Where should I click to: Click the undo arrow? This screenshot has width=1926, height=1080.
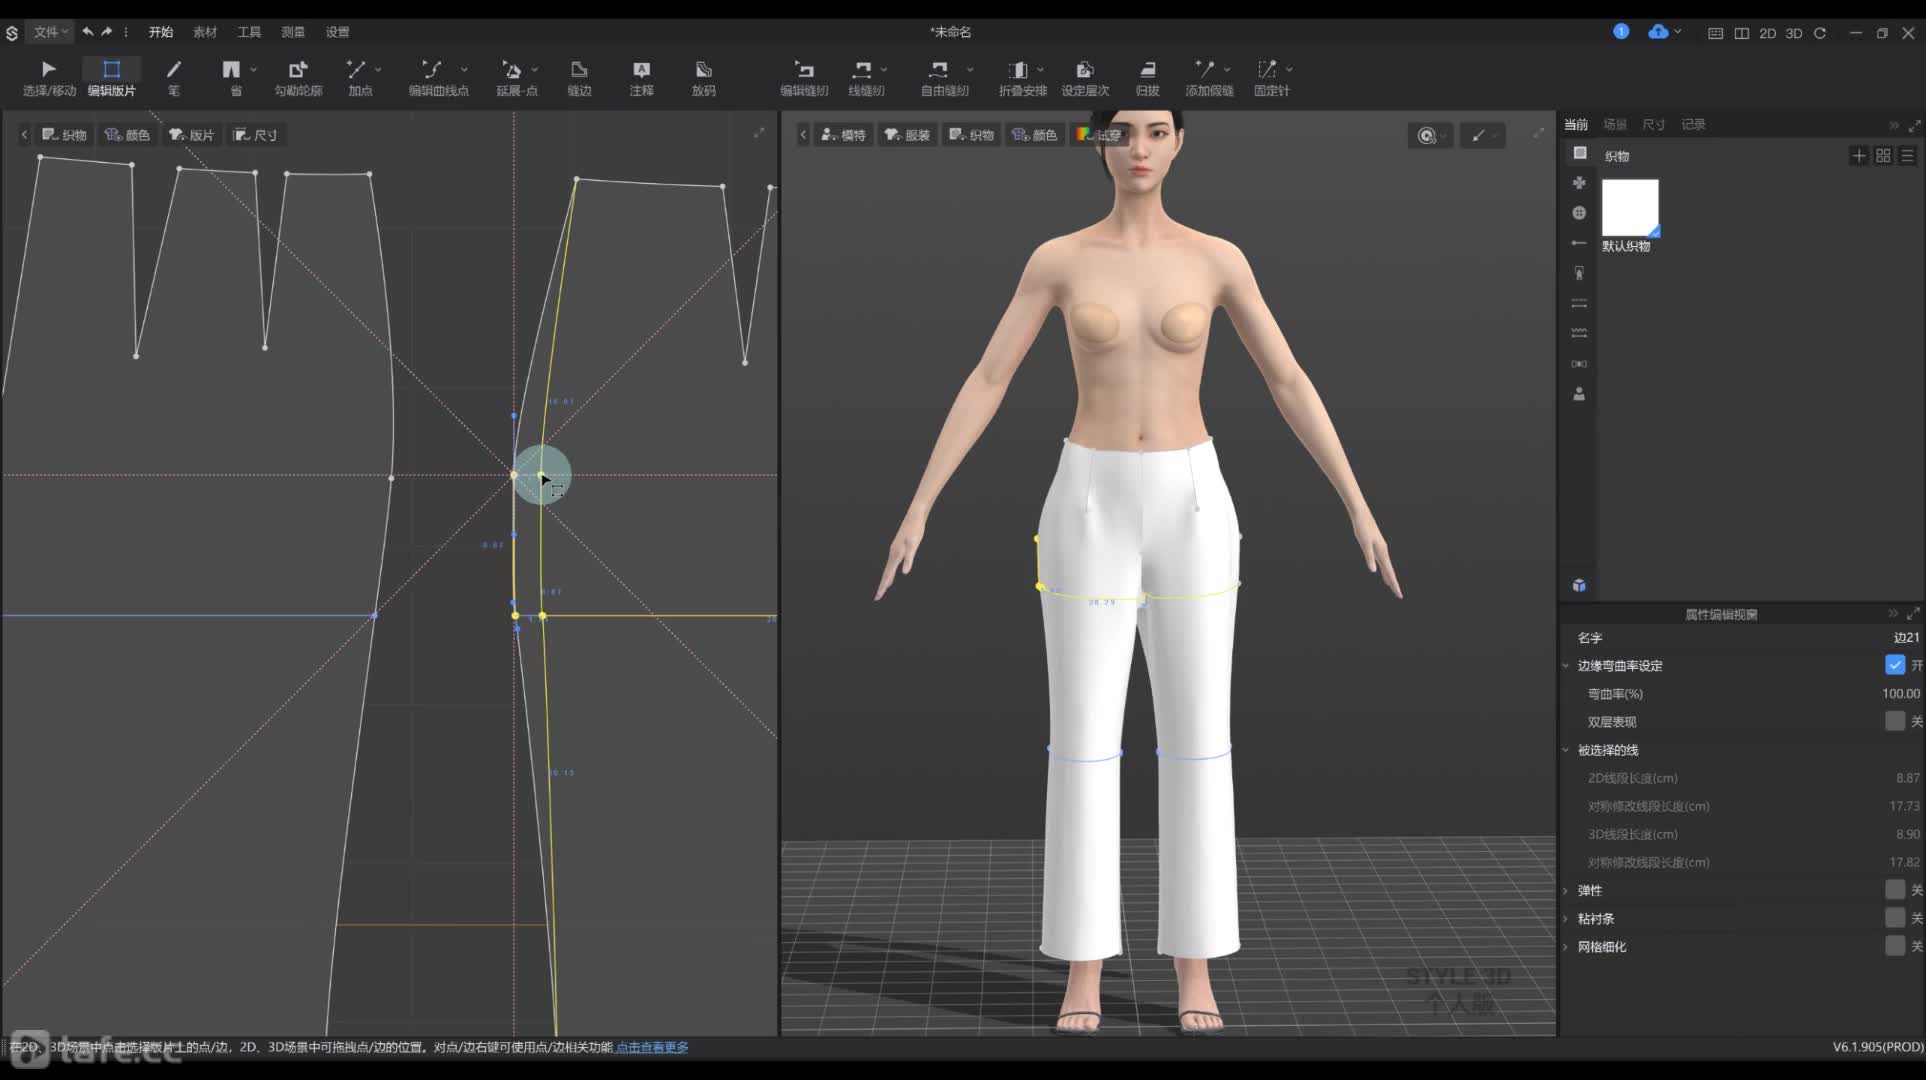[88, 32]
